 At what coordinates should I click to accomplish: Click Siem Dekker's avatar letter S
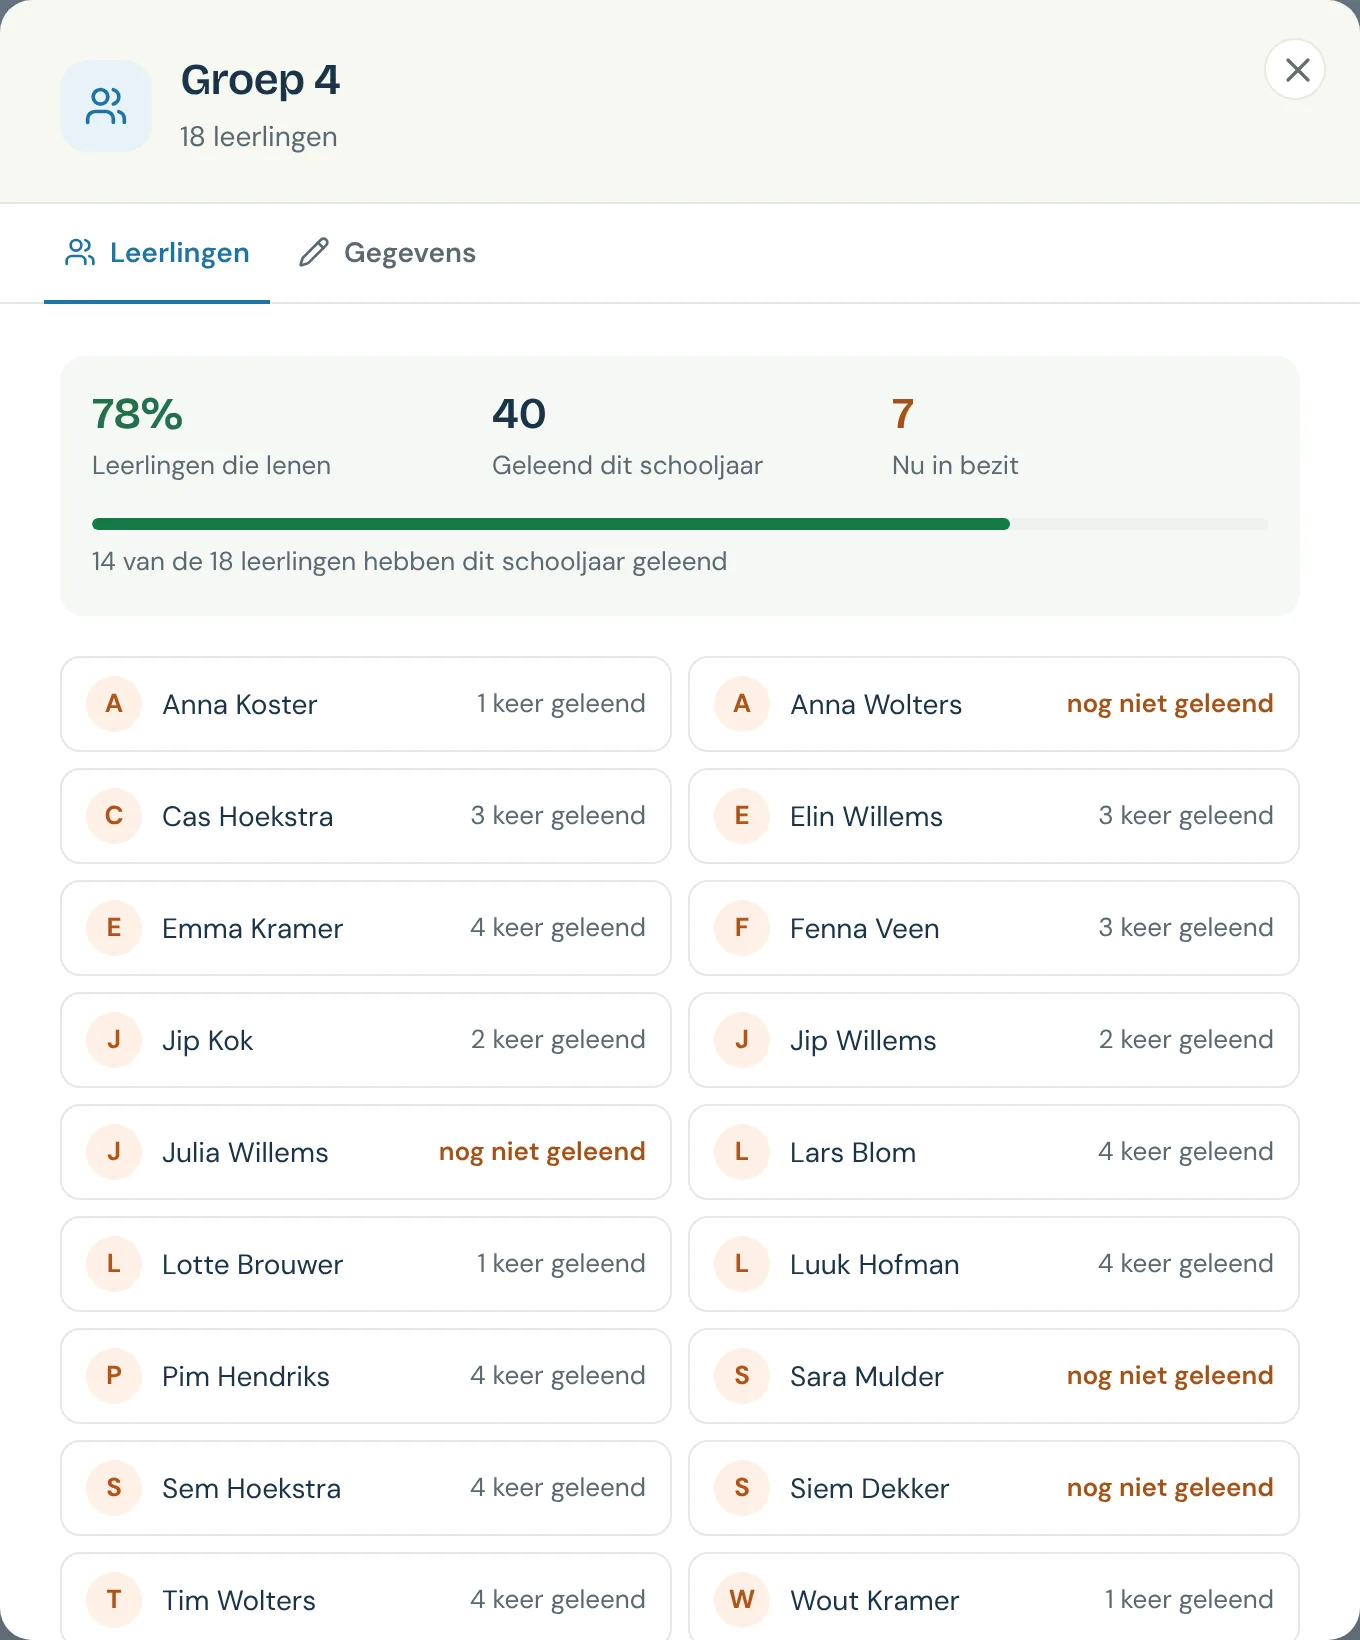(x=742, y=1488)
